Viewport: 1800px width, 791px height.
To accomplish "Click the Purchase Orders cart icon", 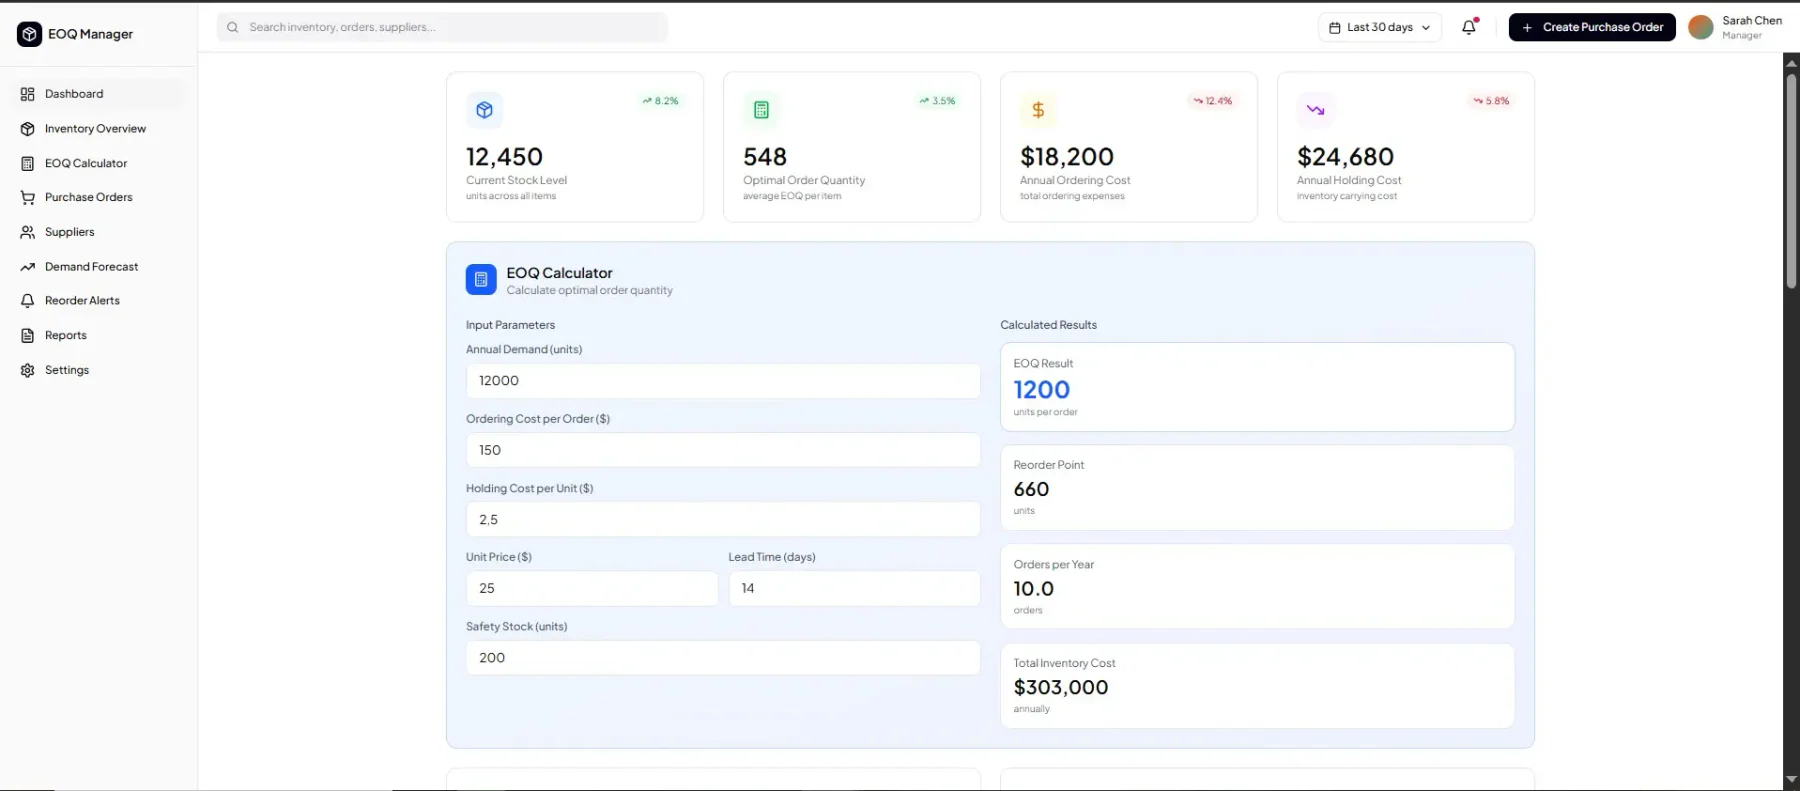I will pyautogui.click(x=28, y=198).
